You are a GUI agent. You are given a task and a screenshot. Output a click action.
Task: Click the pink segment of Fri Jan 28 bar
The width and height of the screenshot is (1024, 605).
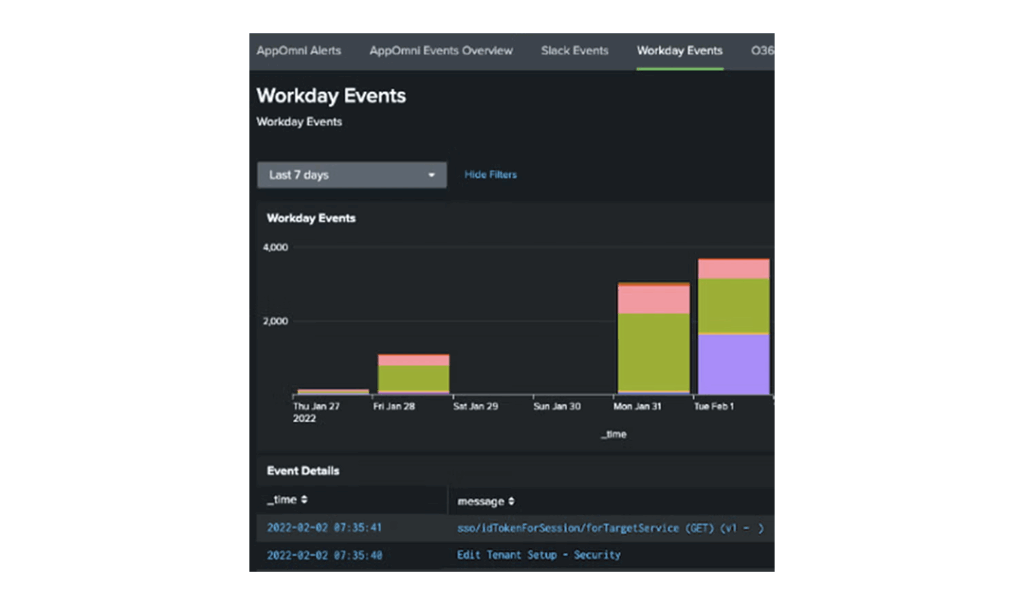point(413,360)
